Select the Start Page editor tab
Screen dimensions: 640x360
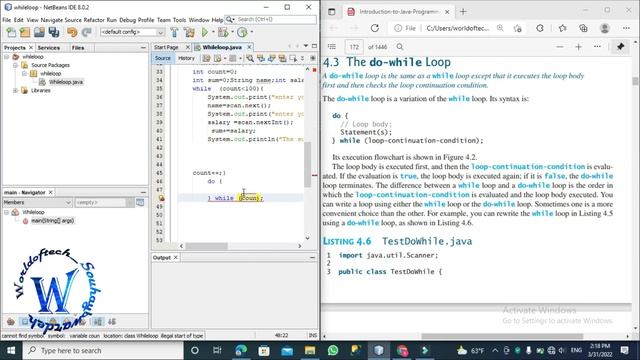pos(166,47)
